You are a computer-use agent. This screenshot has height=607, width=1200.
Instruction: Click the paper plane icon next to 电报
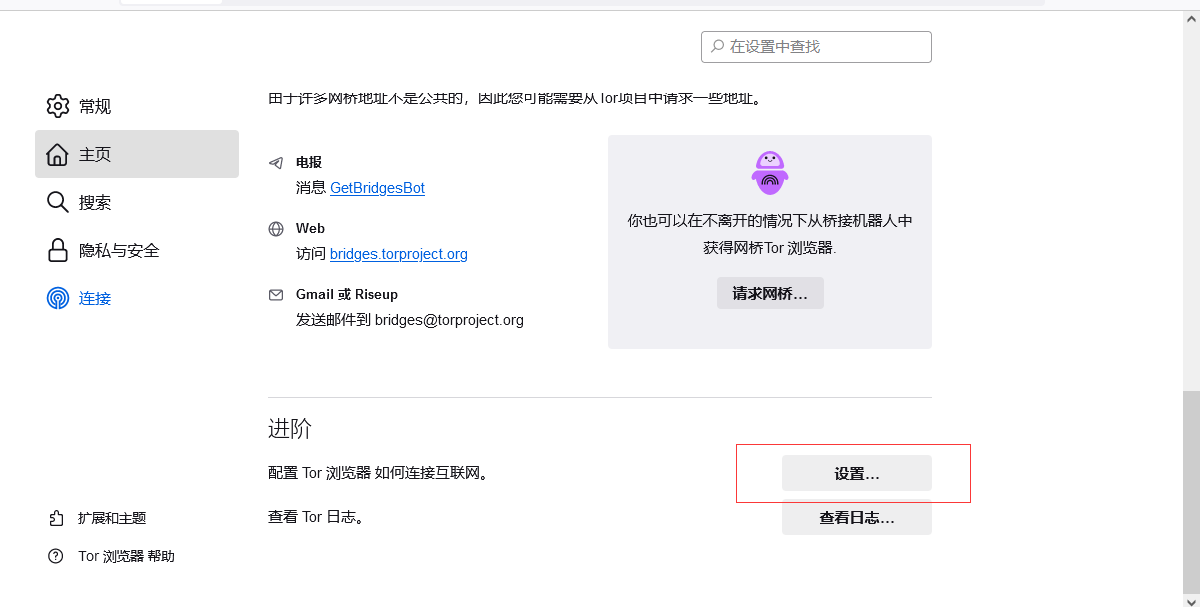point(276,162)
